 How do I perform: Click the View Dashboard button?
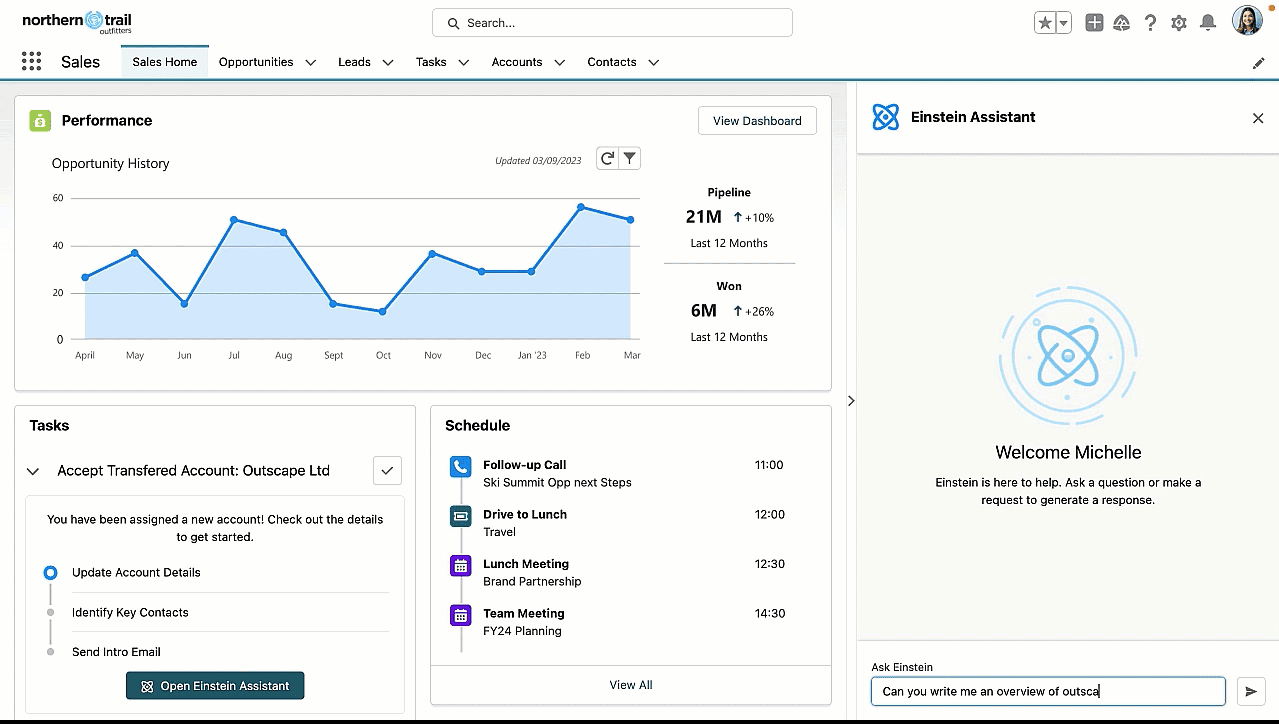pyautogui.click(x=757, y=120)
